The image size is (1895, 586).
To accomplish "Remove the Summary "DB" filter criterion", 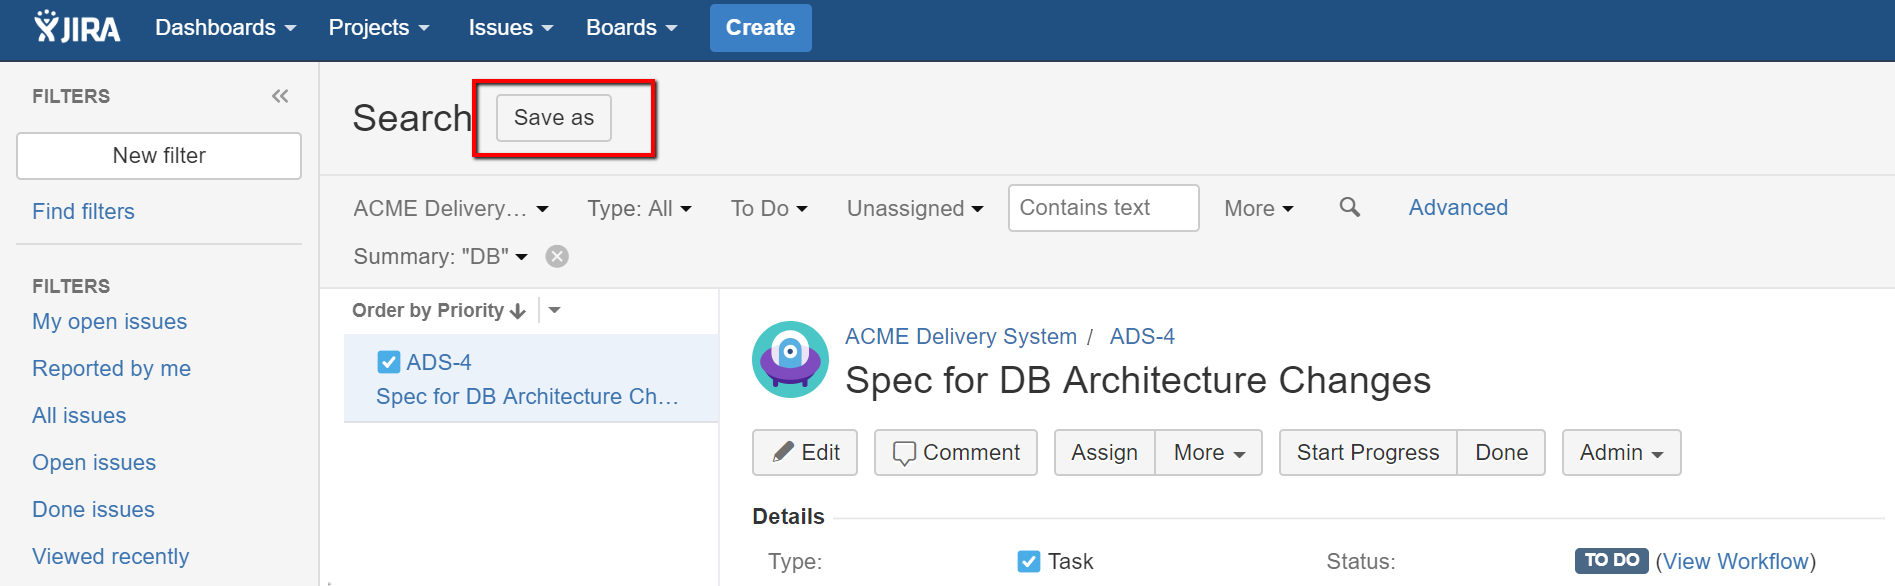I will (x=557, y=256).
